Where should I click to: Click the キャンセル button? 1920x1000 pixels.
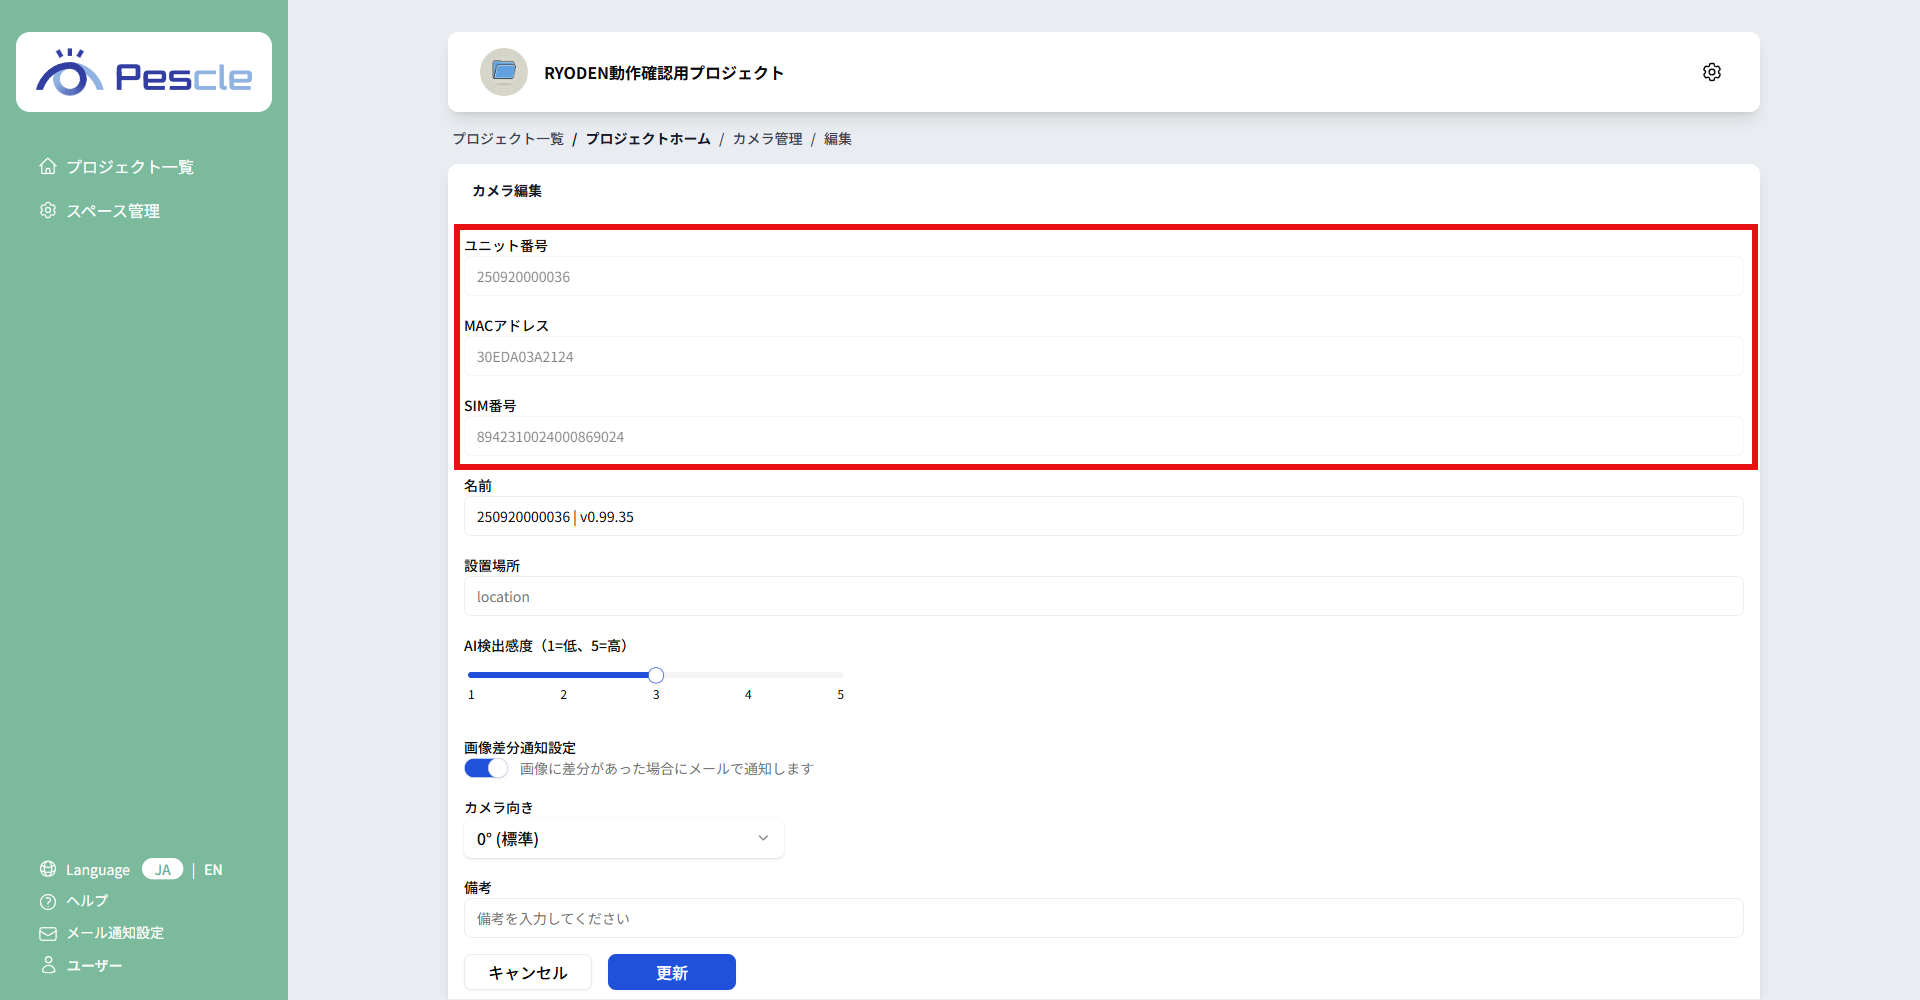point(527,971)
